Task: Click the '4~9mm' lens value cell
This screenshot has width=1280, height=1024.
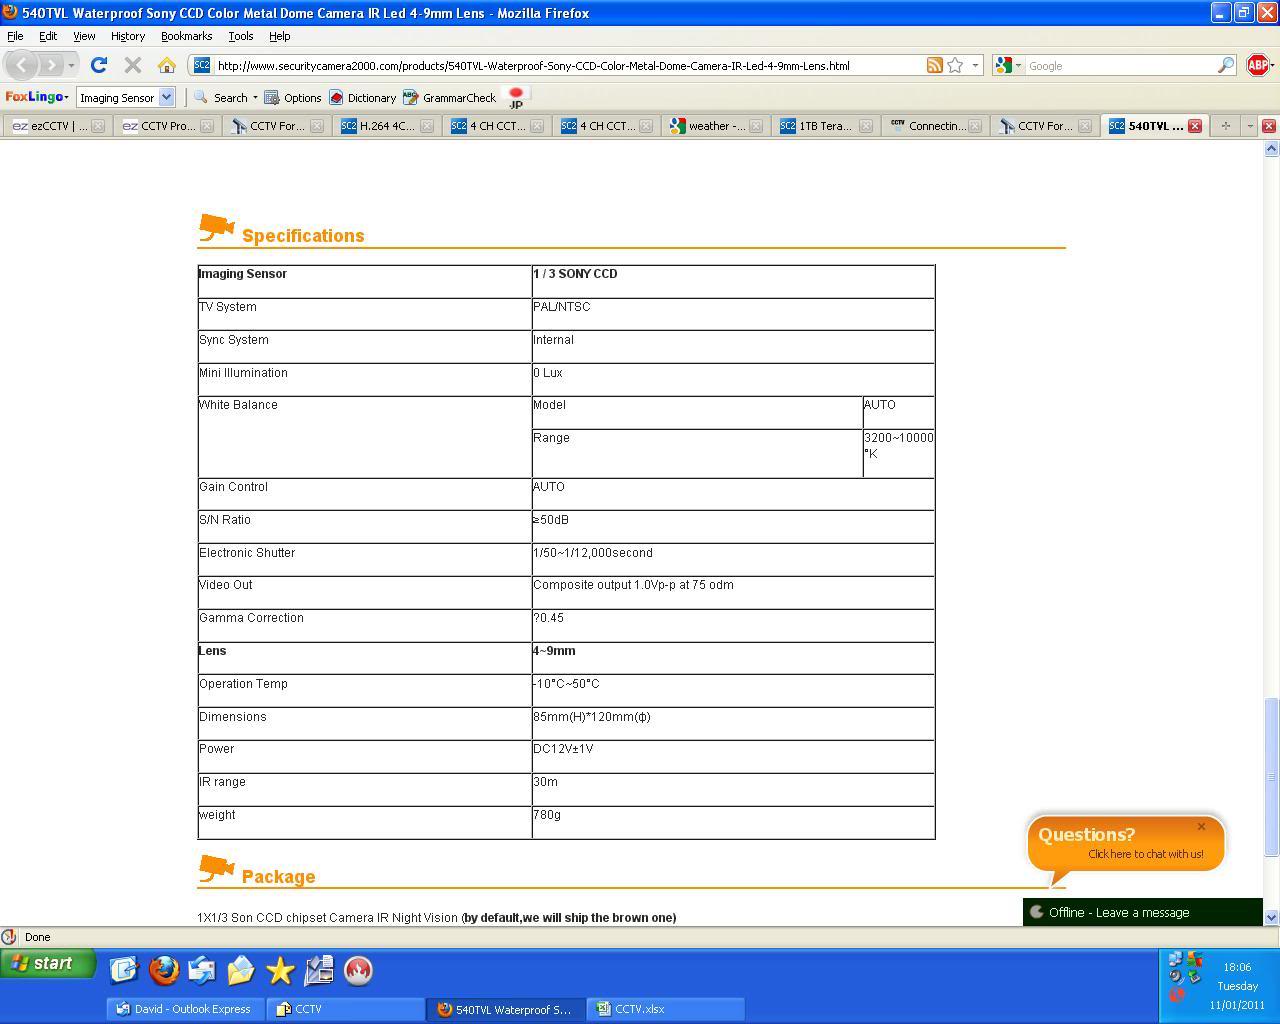Action: click(x=733, y=658)
